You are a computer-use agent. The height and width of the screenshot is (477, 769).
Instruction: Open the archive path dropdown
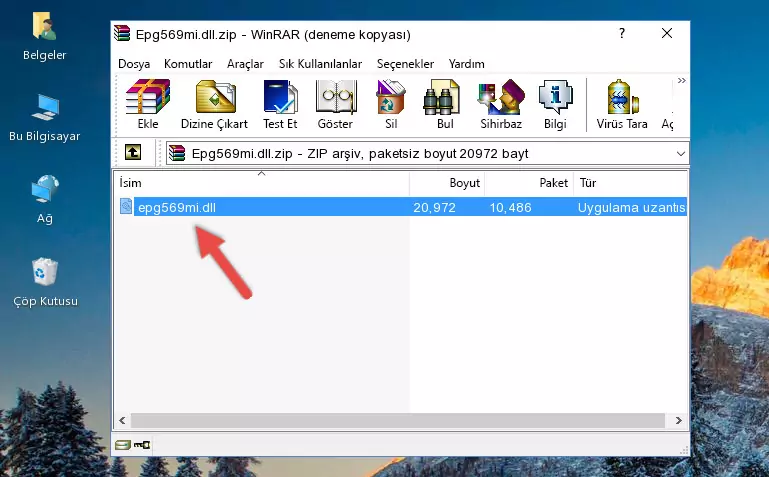681,153
